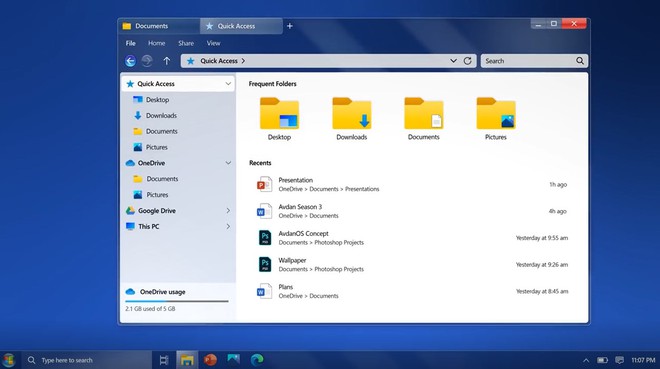Select the Quick Access tab
The image size is (660, 369).
click(241, 26)
